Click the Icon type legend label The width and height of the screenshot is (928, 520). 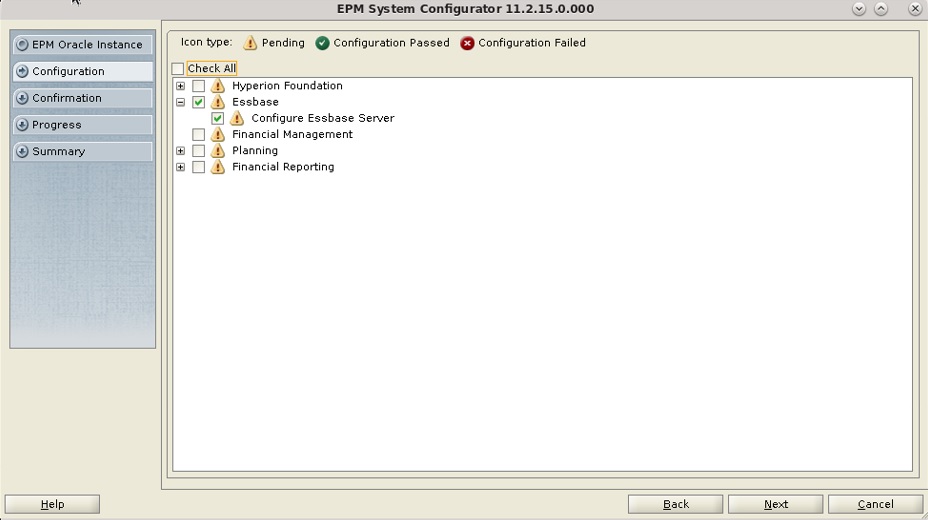(207, 42)
